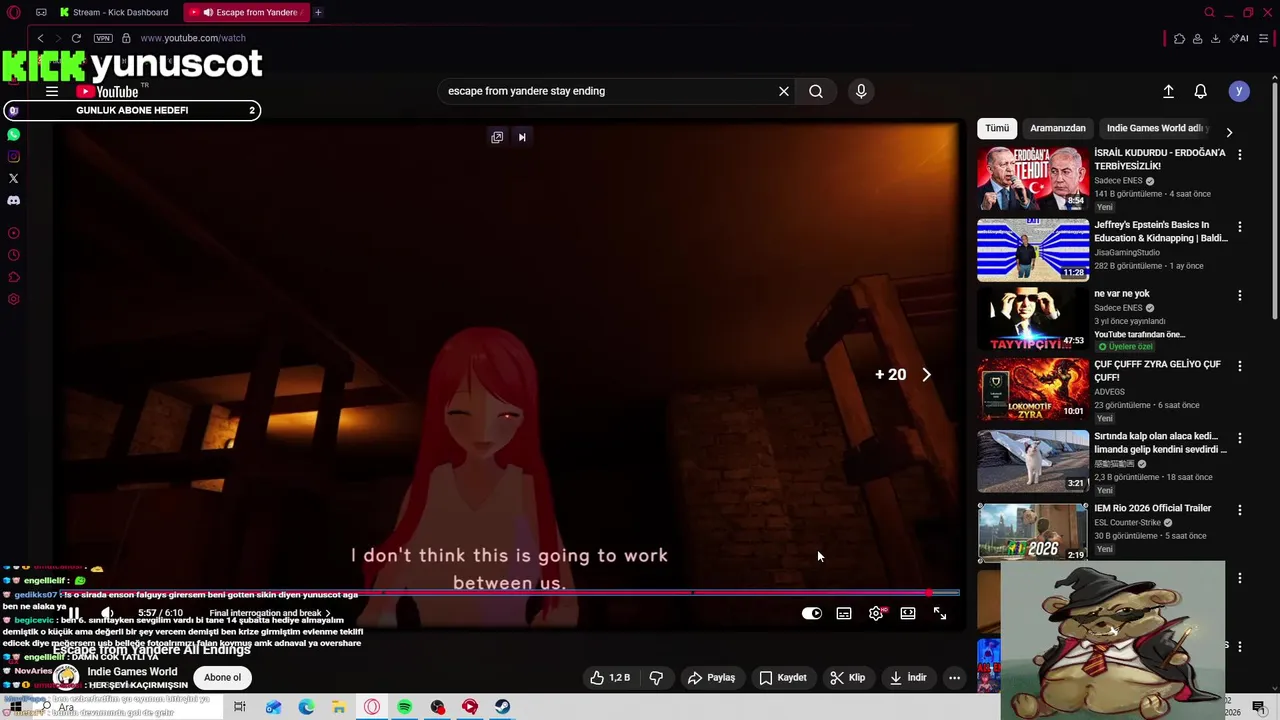Open YouTube notifications bell

1201,91
